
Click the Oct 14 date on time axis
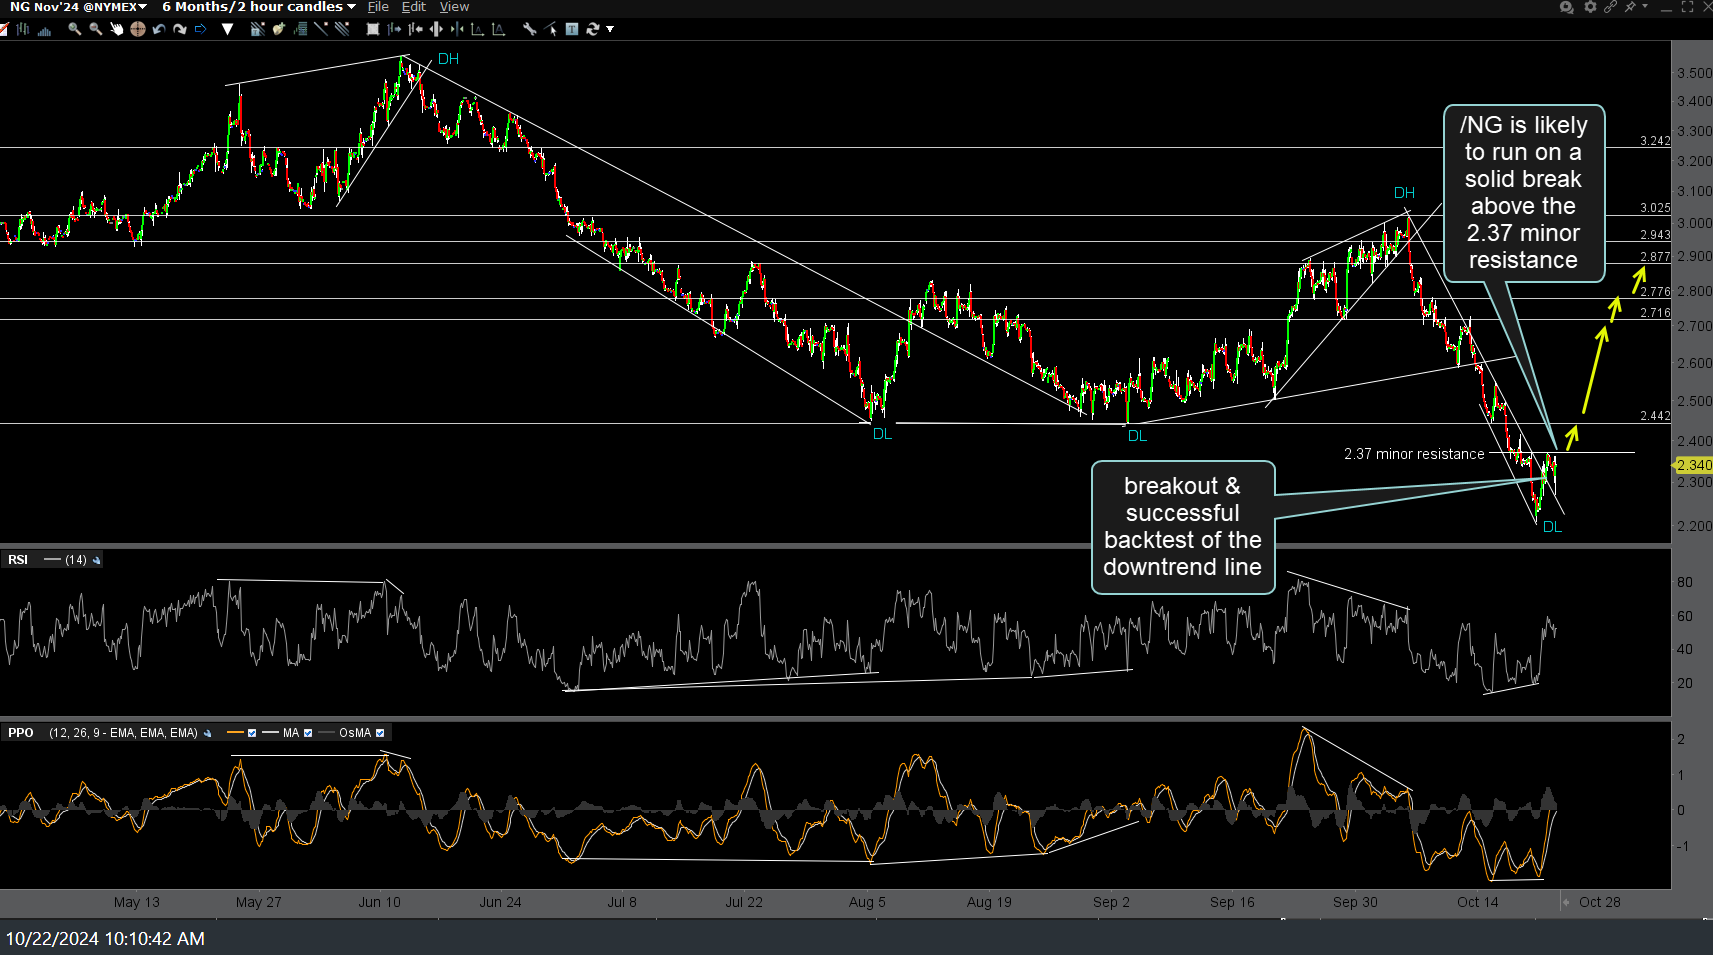(1477, 902)
